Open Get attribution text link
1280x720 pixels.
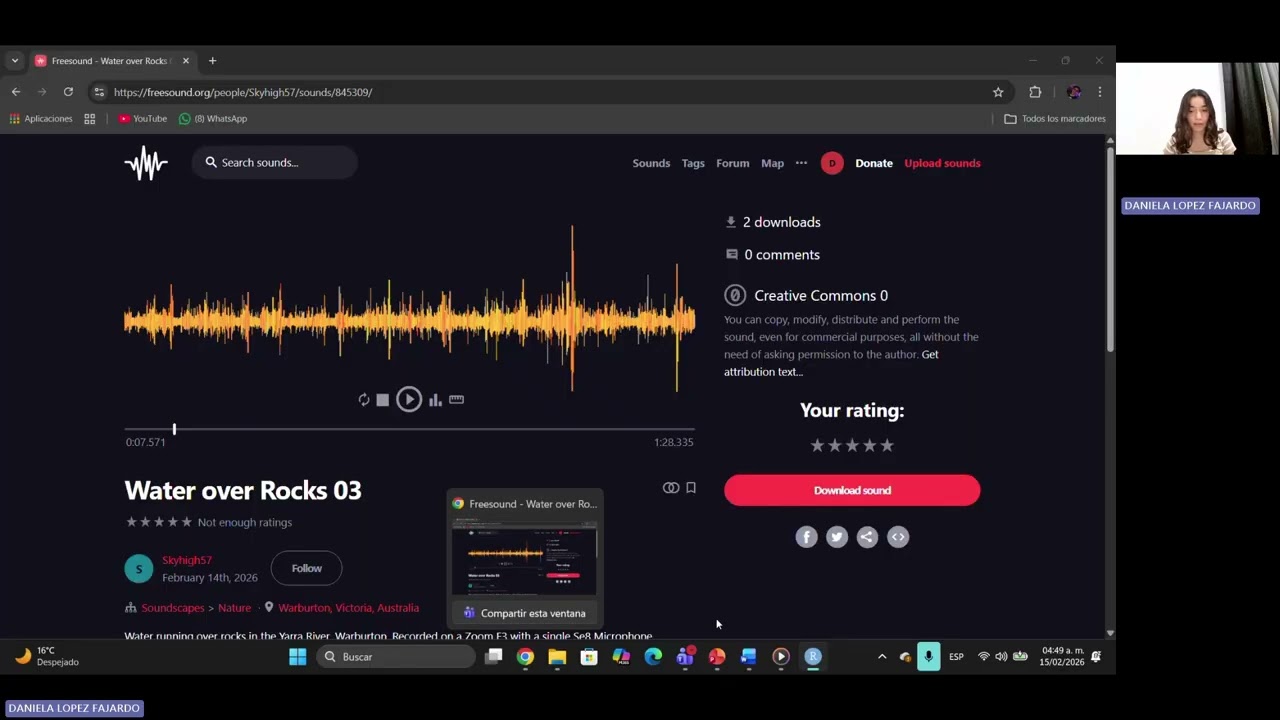pos(831,363)
